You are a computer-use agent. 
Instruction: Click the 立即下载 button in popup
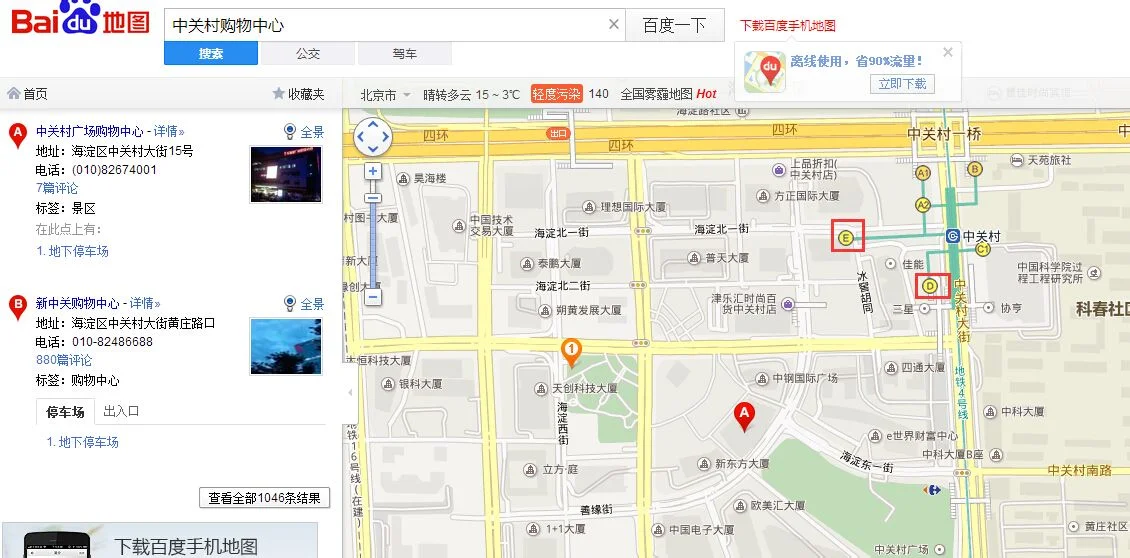click(x=902, y=84)
